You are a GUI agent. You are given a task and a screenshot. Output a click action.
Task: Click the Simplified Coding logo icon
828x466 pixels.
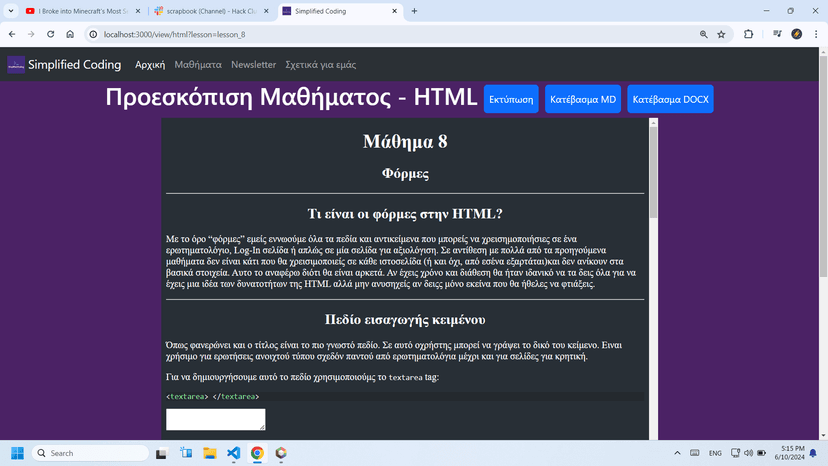tap(16, 64)
